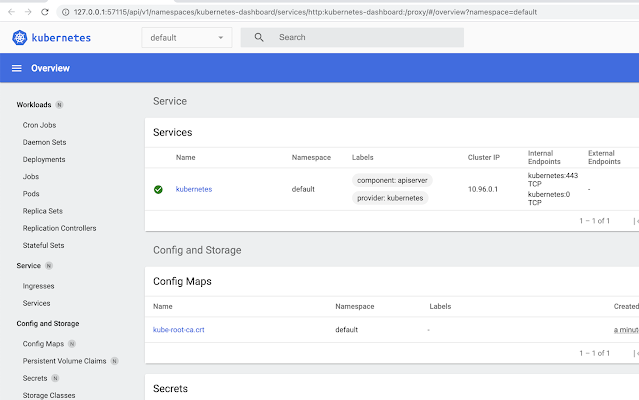
Task: Toggle the hamburger navigation menu
Action: click(x=17, y=68)
